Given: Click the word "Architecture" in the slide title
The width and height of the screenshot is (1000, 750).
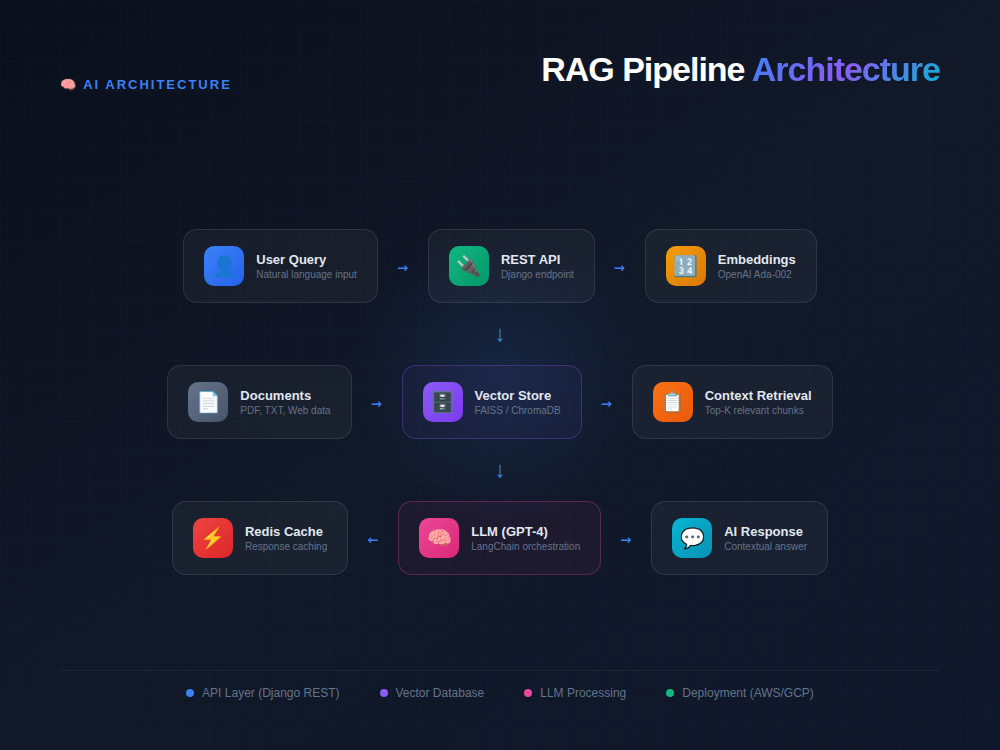Looking at the screenshot, I should [x=846, y=70].
